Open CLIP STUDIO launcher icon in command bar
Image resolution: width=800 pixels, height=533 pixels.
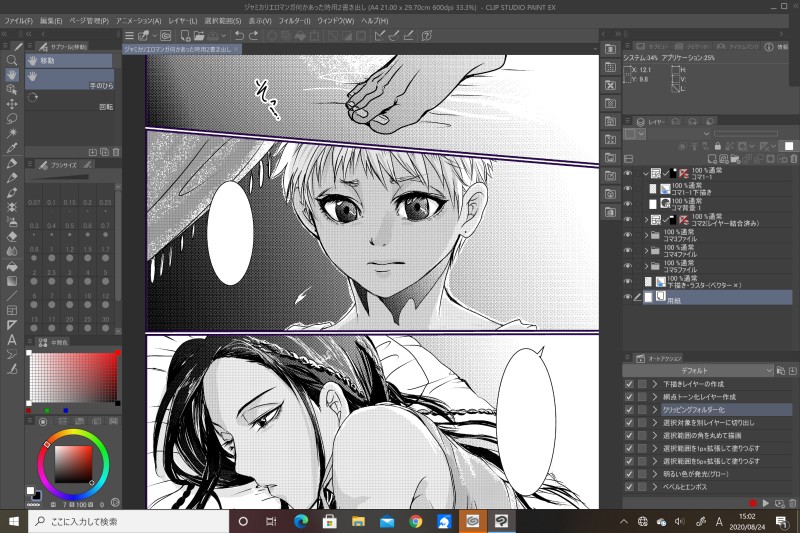coord(165,36)
